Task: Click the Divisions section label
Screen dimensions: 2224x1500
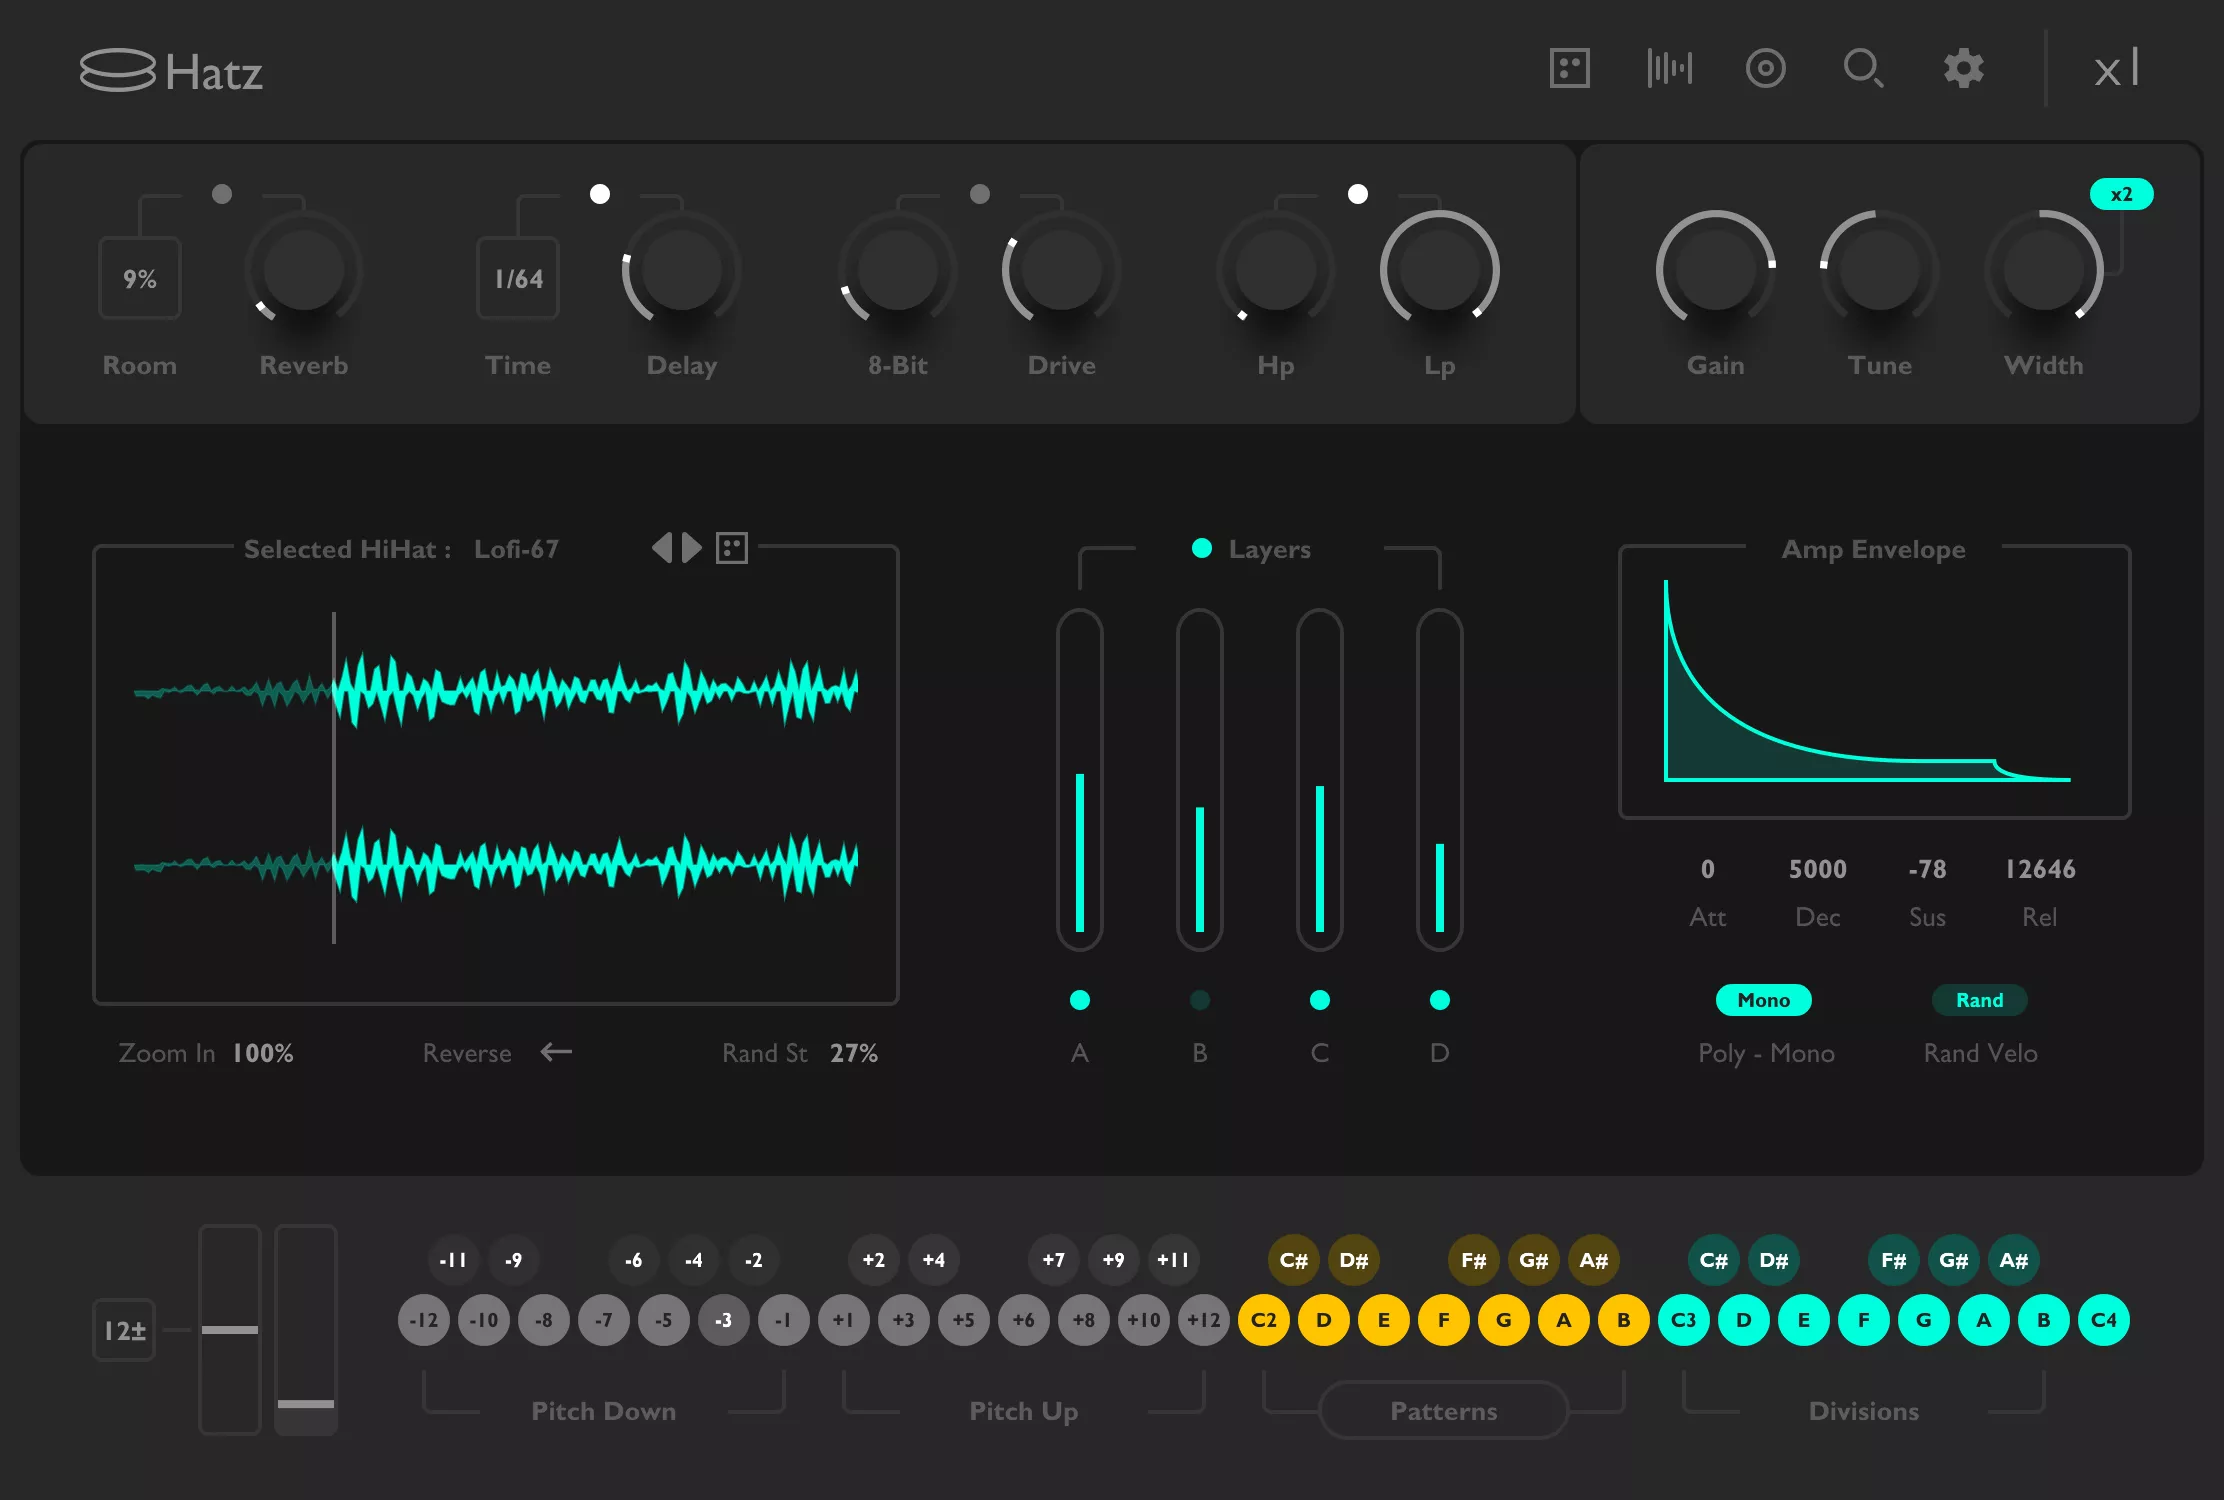Action: pos(1864,1411)
